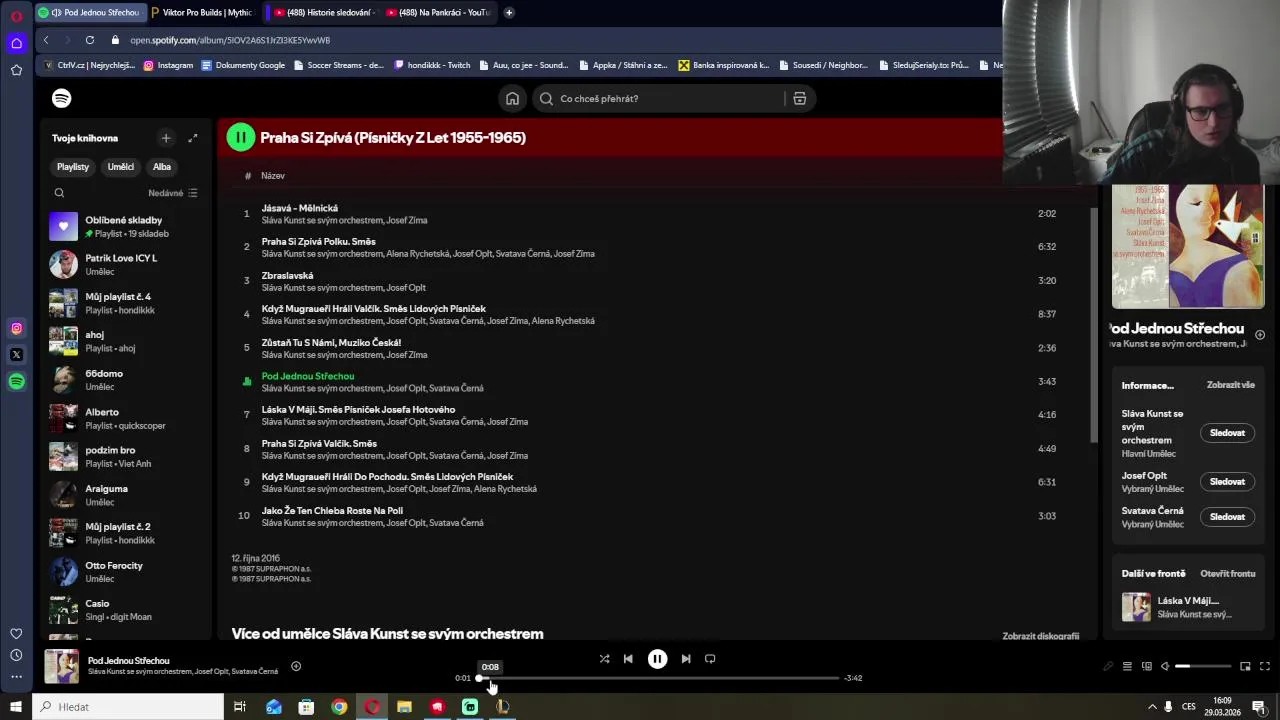
Task: Switch to Na Pankráci YouTube tab
Action: 437,12
